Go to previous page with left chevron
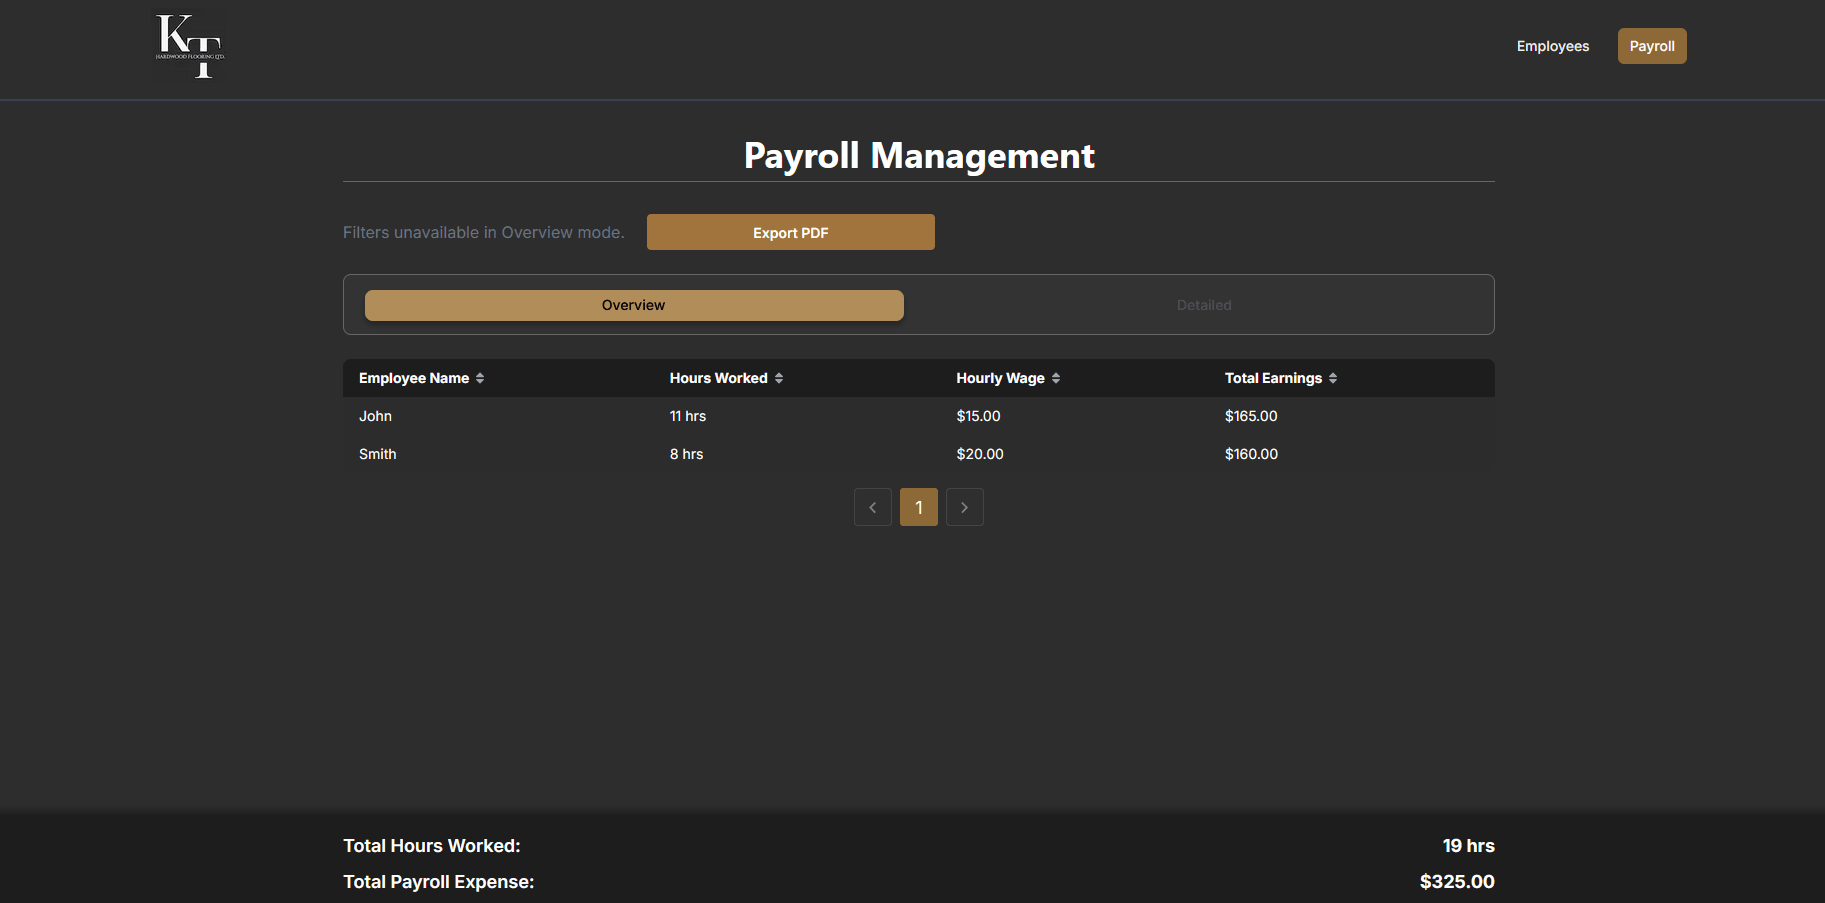The height and width of the screenshot is (903, 1825). 873,507
